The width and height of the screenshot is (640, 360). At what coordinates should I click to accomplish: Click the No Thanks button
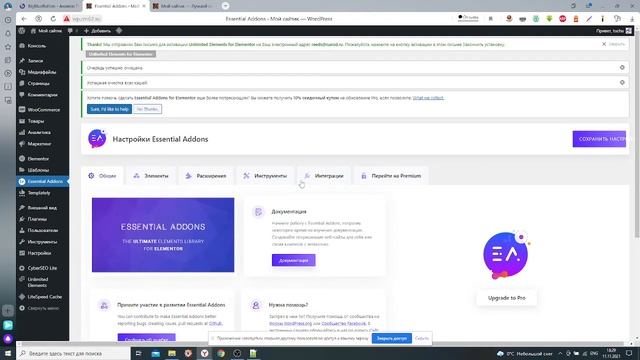147,109
